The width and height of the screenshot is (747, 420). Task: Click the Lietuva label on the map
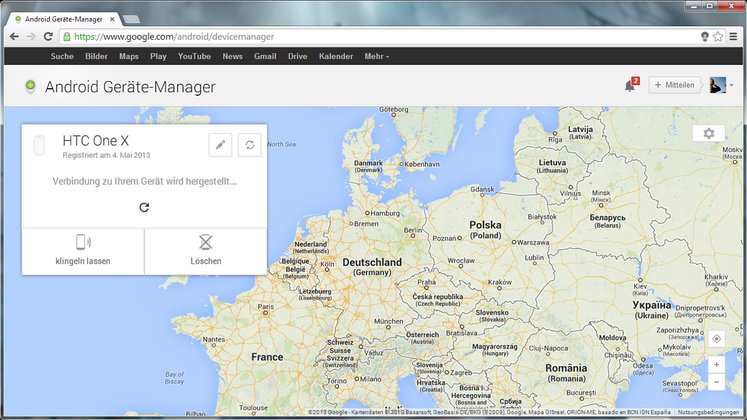pos(552,163)
